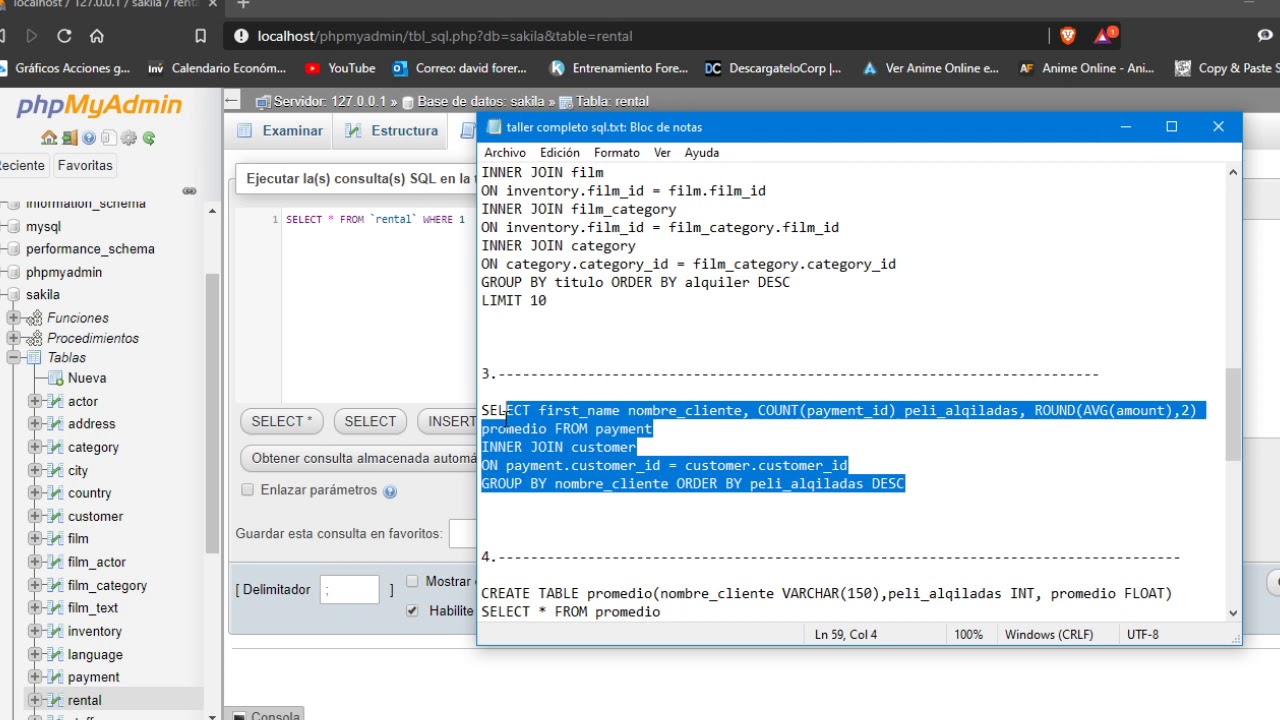This screenshot has width=1280, height=720.
Task: Open YouTube bookmark in bookmarks bar
Action: coord(340,68)
